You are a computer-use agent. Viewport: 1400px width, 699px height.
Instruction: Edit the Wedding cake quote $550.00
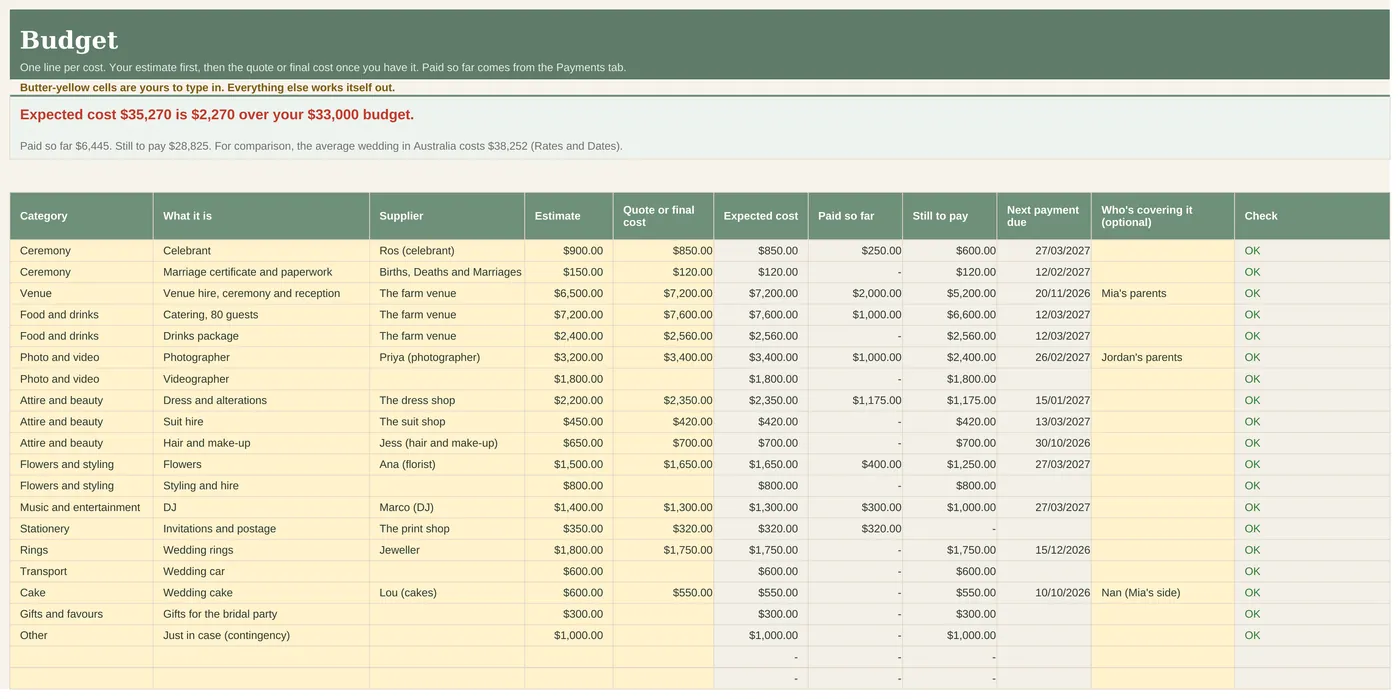point(663,593)
